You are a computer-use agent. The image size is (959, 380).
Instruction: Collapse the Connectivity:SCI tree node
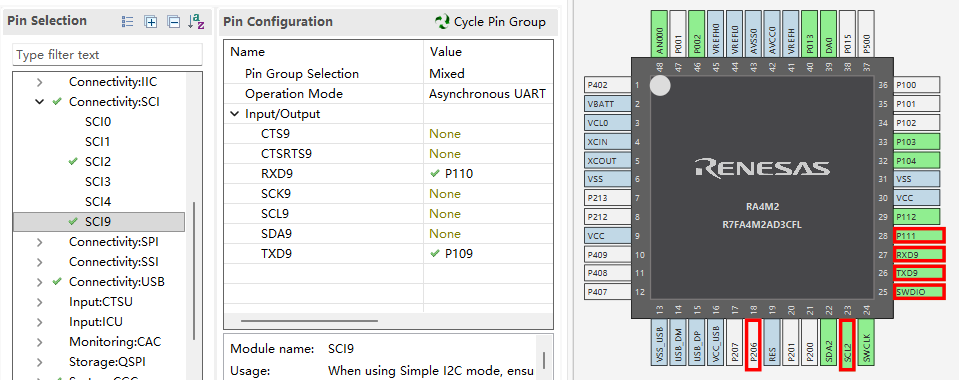pos(40,102)
